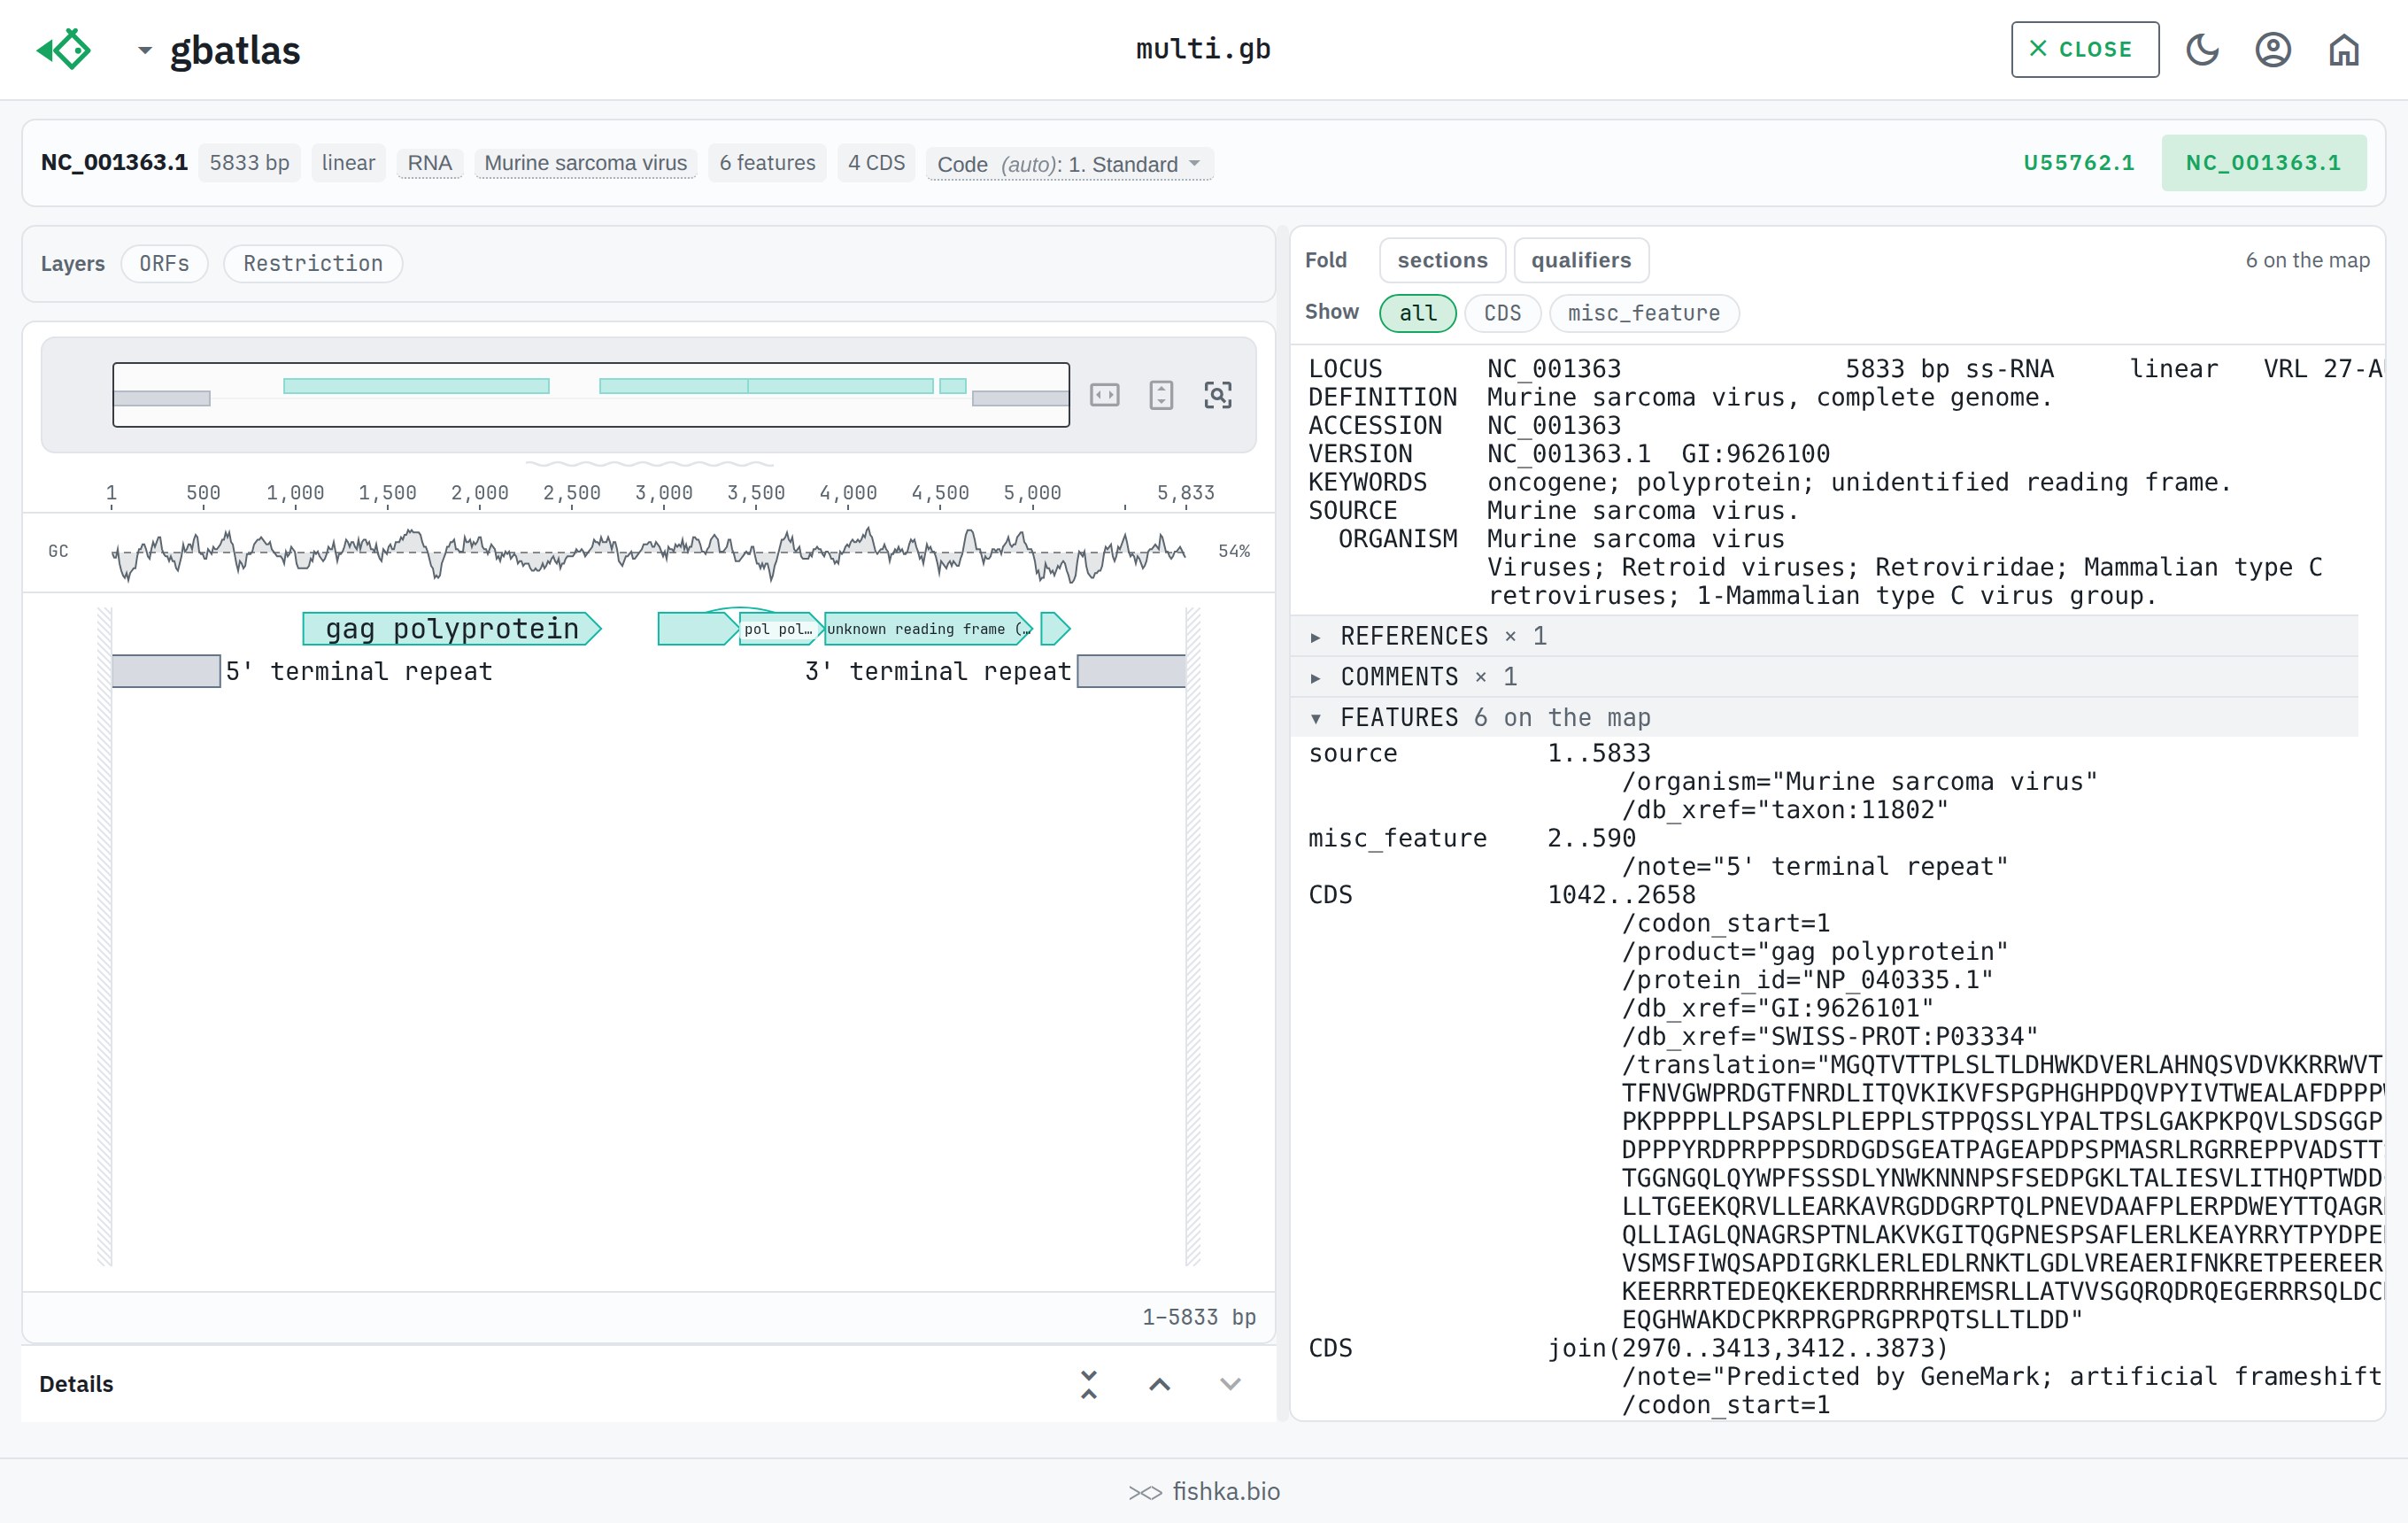Screen dimensions: 2408x1523
Task: Open the dropdown caret beside gbatlas title
Action: 145,50
